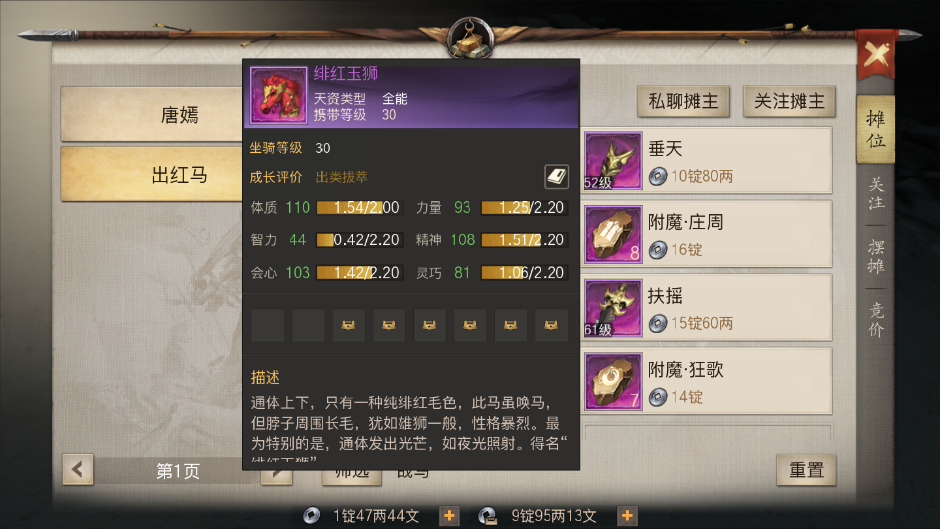Click the plus icon next to 9锭95两13文

[x=626, y=515]
